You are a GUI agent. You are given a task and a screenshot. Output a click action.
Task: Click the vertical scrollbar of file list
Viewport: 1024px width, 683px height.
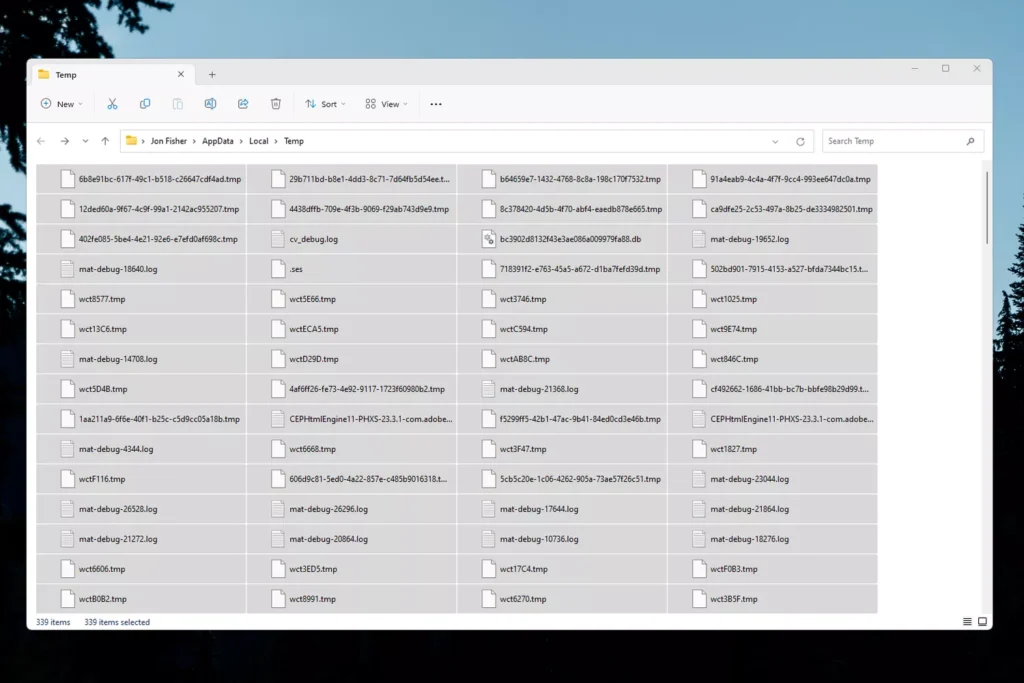[x=987, y=210]
